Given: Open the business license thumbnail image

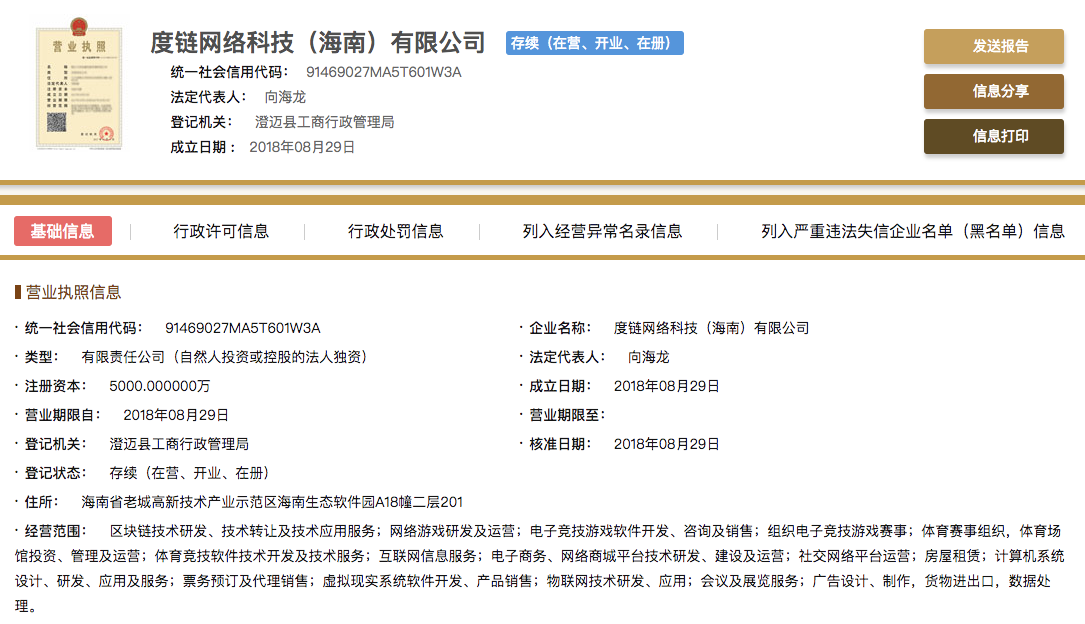Looking at the screenshot, I should [79, 83].
